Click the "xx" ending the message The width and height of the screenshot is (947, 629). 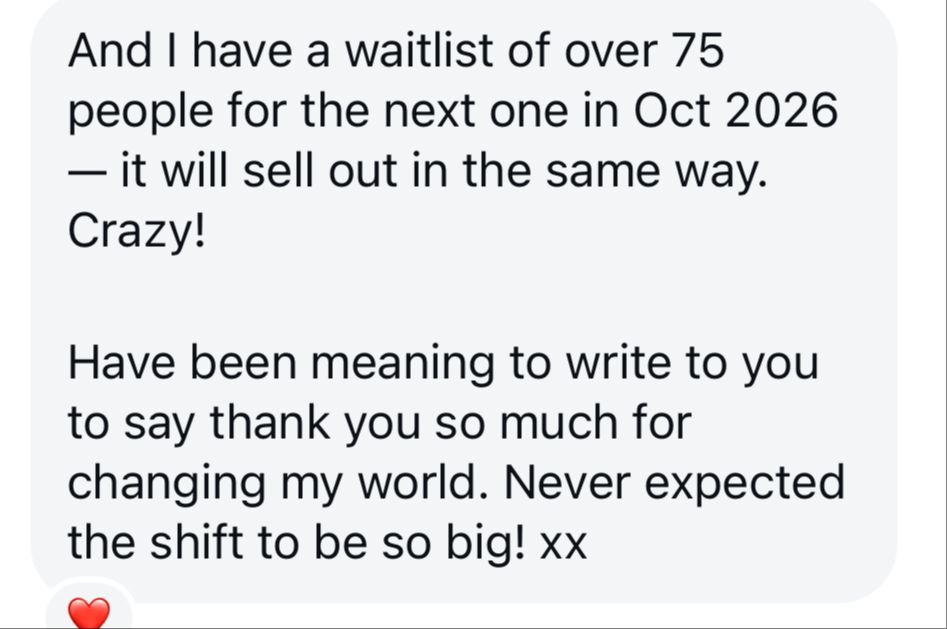click(563, 544)
